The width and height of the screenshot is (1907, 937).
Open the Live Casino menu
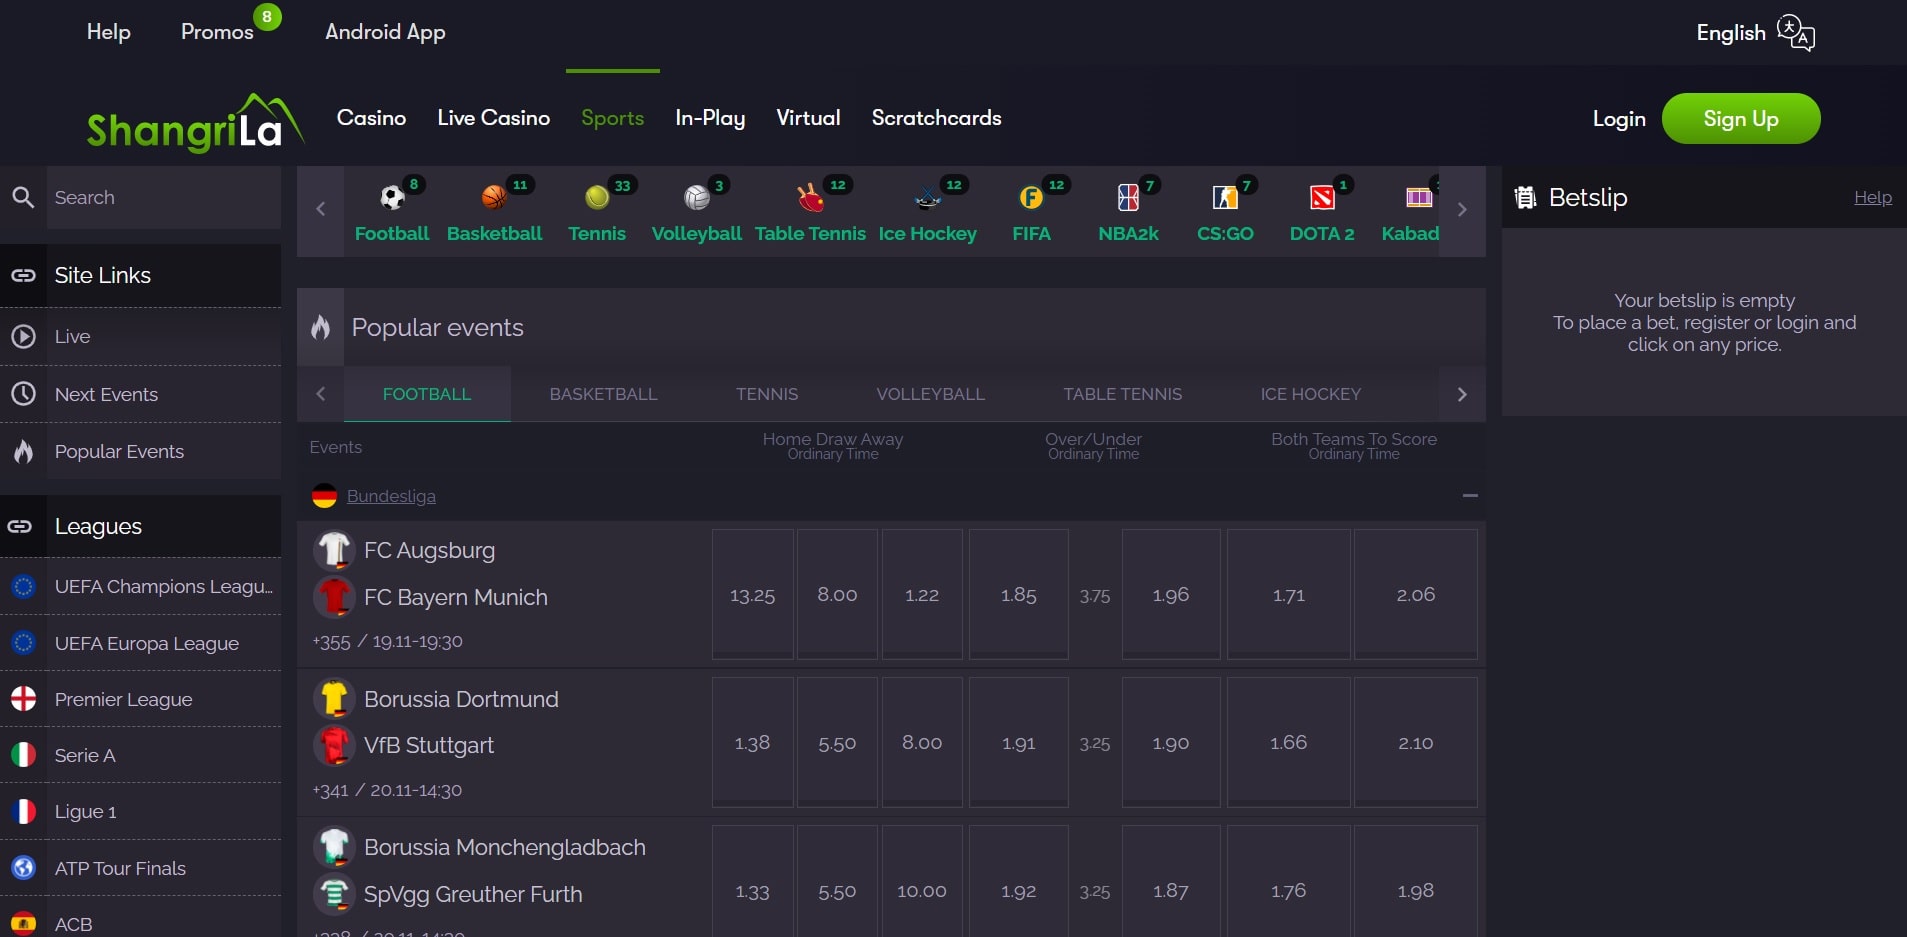pyautogui.click(x=494, y=118)
